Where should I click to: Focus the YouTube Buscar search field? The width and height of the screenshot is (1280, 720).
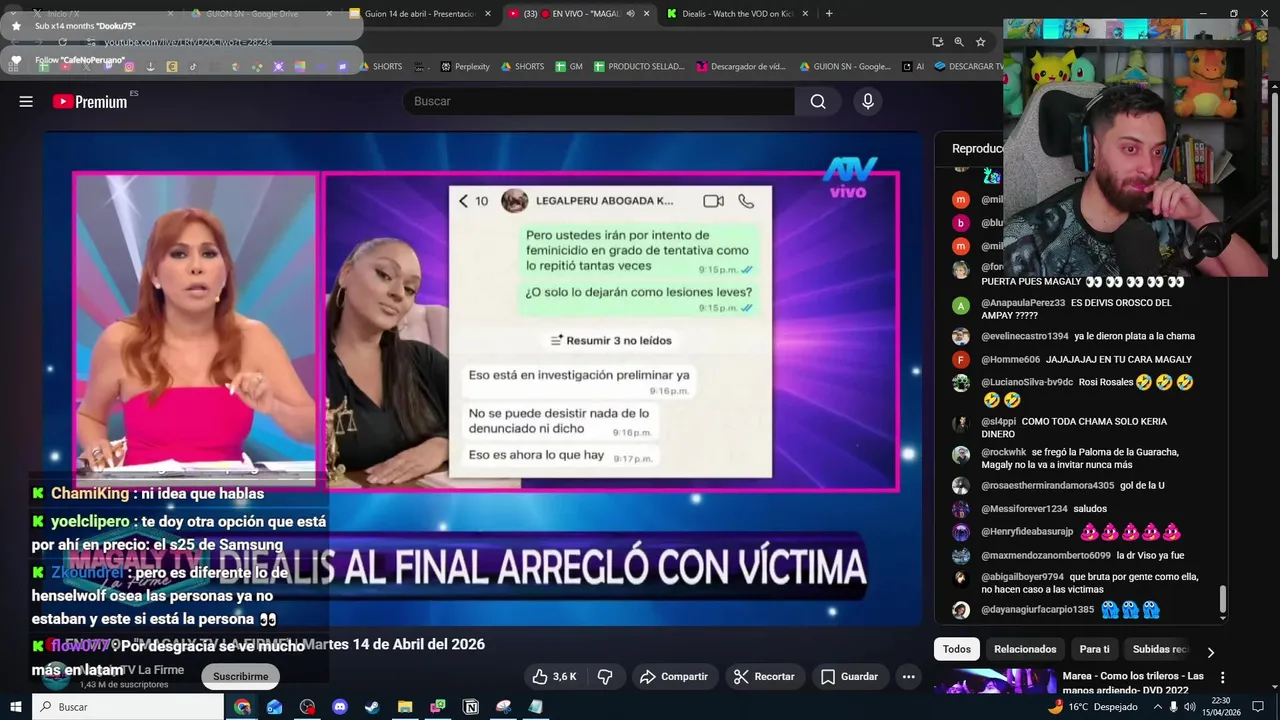coord(600,101)
